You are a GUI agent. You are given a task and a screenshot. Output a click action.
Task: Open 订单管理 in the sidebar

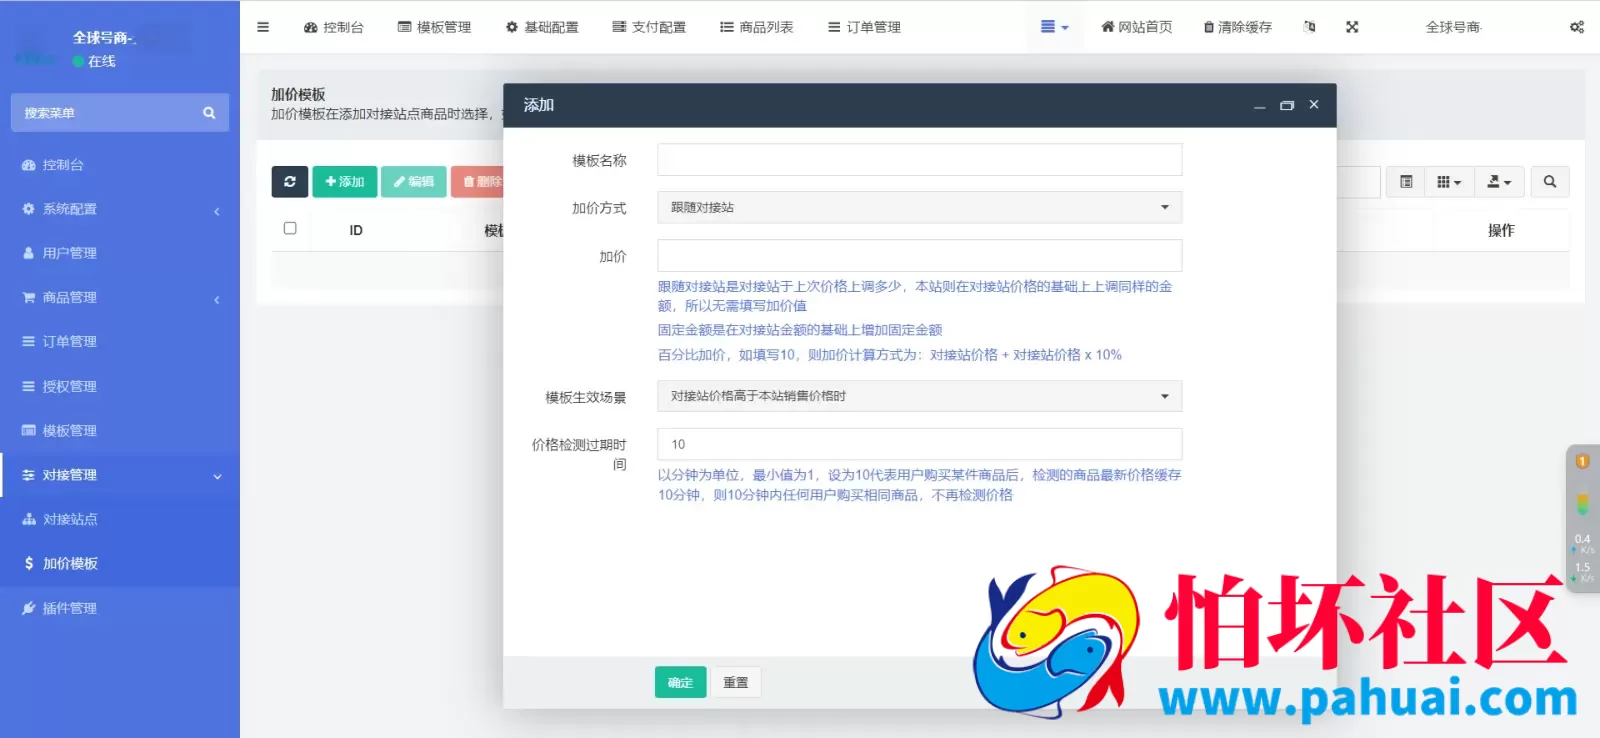click(x=120, y=341)
